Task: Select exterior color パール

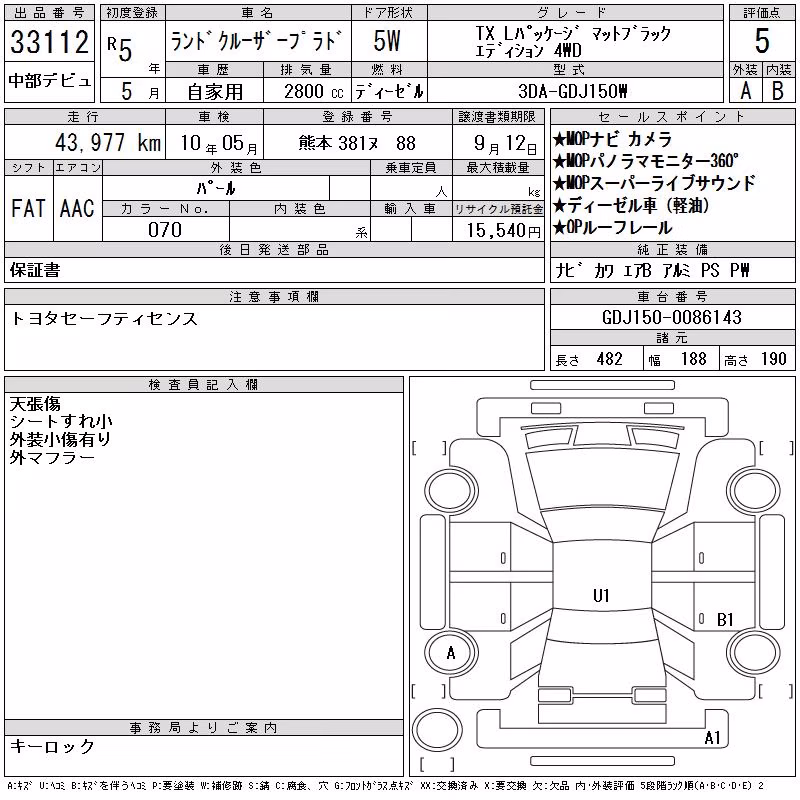Action: tap(216, 188)
